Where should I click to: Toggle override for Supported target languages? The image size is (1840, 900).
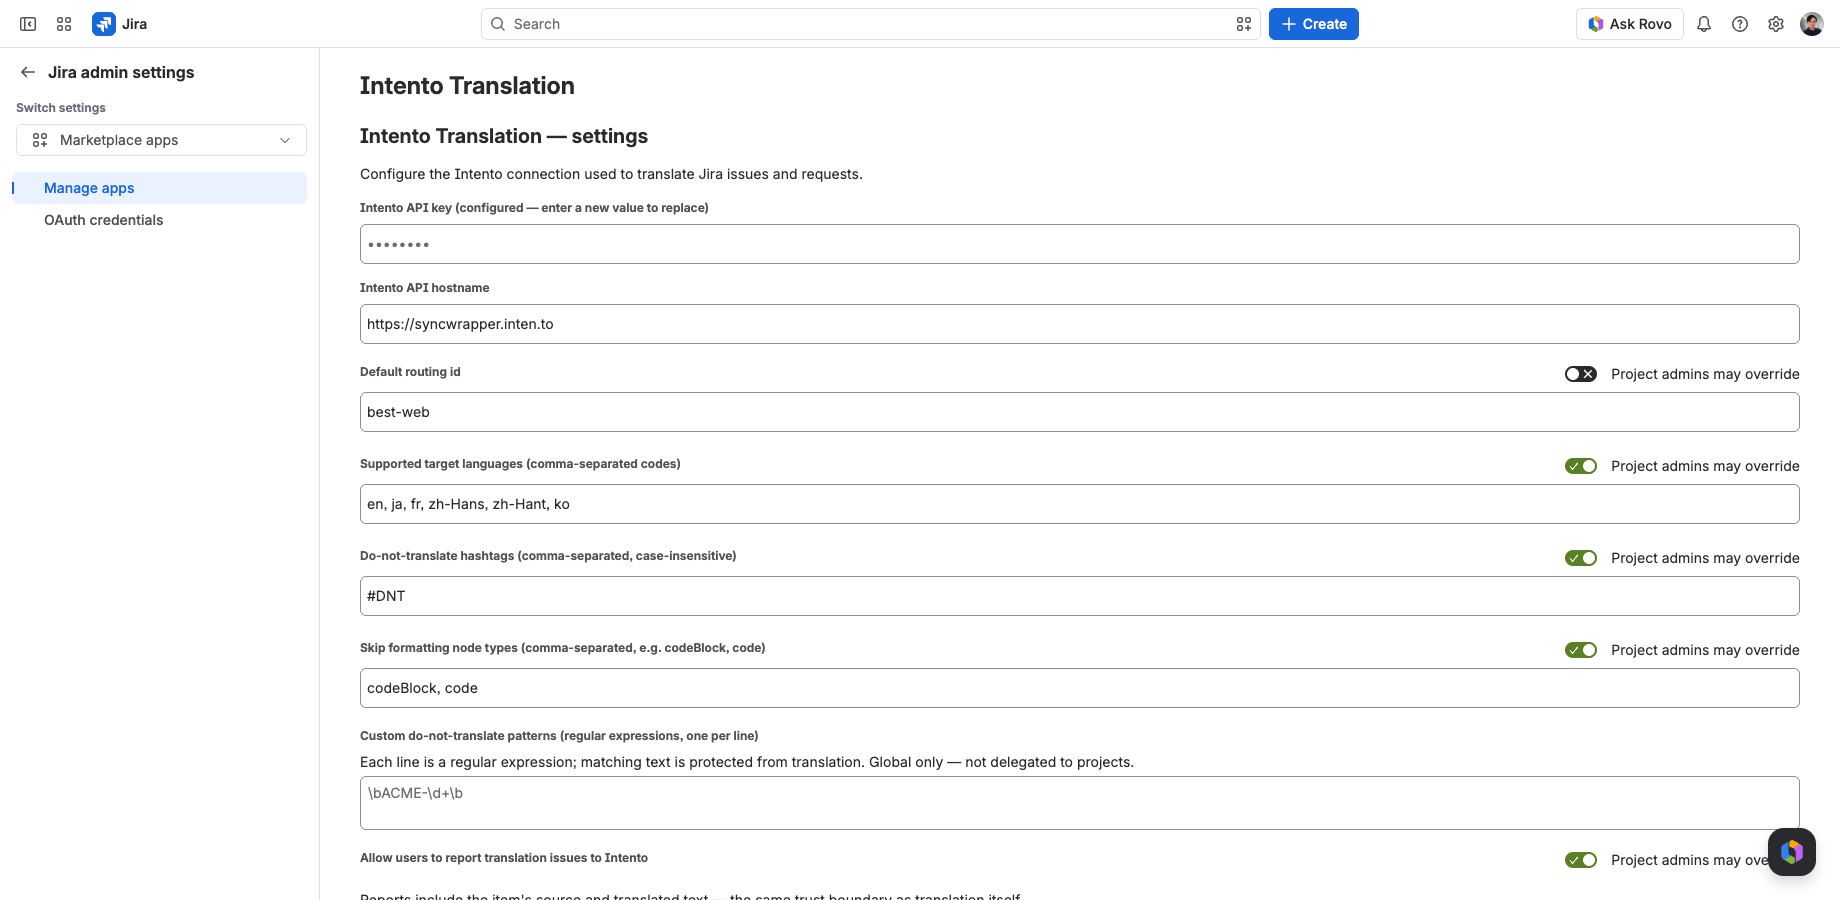pos(1581,466)
